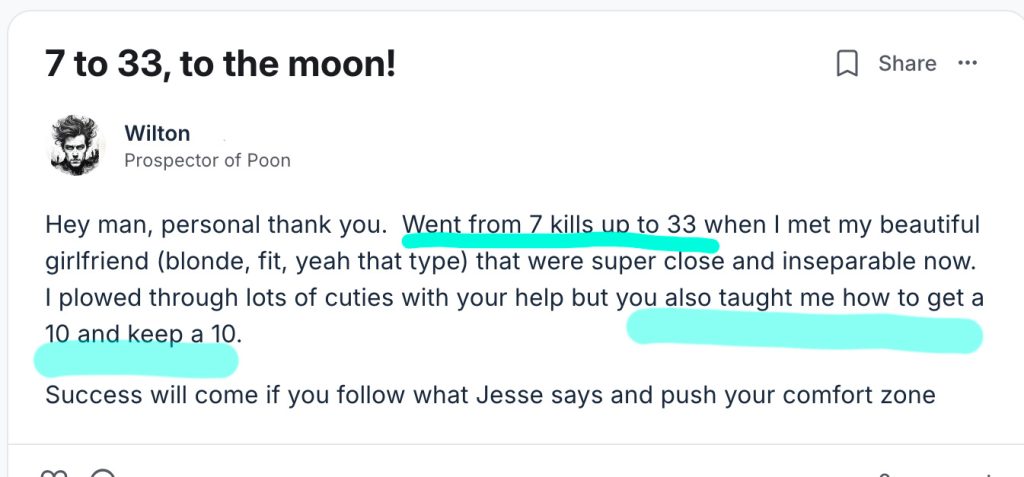The width and height of the screenshot is (1024, 477).
Task: Click the phrase "you also taught me how to get a"
Action: click(800, 298)
